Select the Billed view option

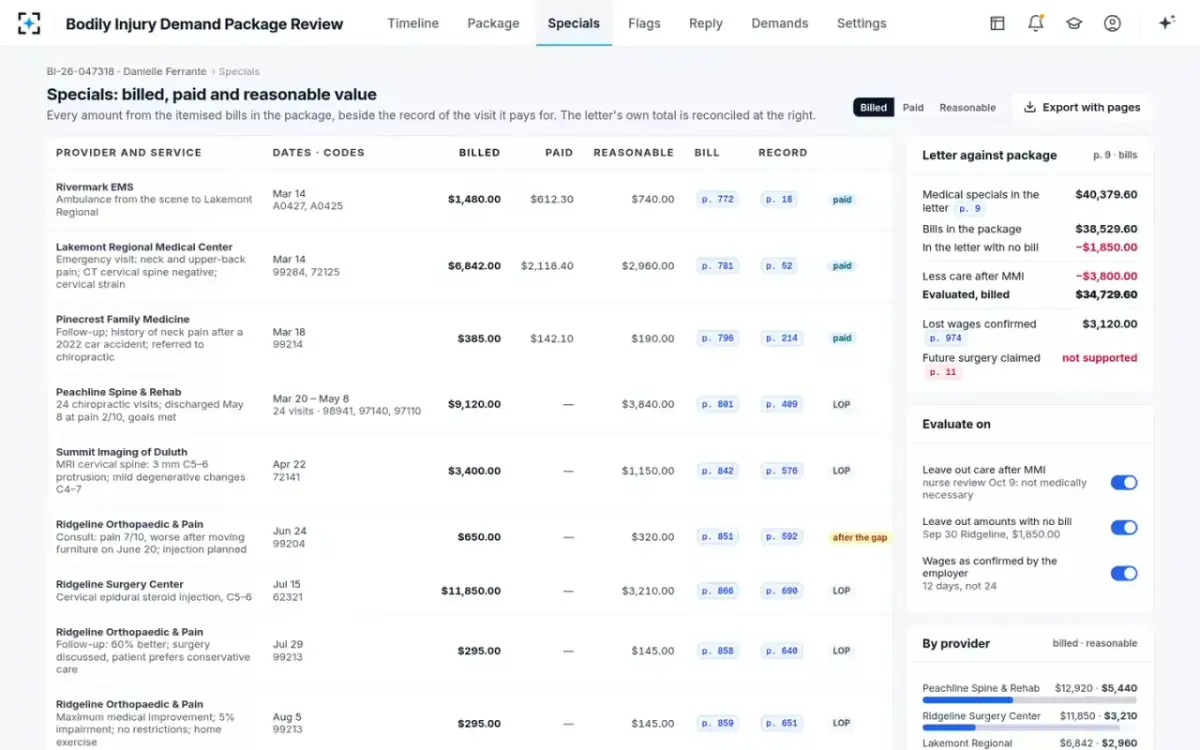pos(873,107)
